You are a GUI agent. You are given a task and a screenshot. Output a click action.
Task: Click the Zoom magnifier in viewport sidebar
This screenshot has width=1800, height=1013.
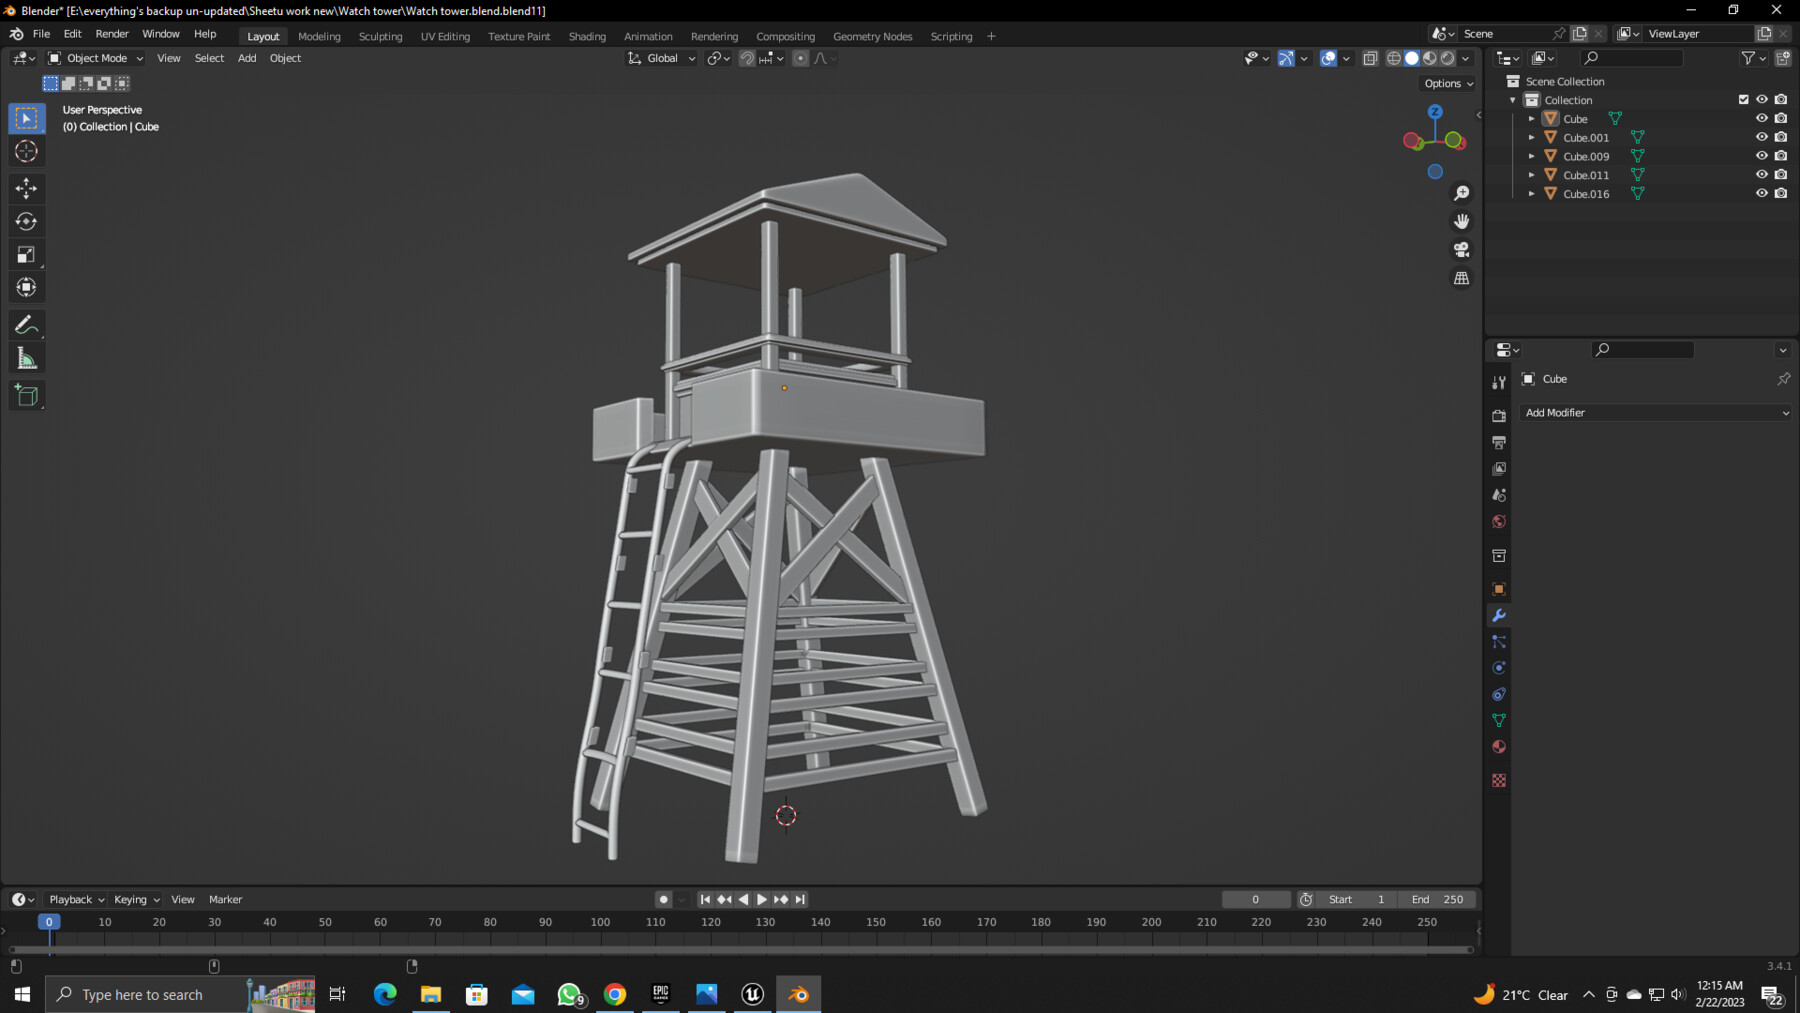1462,192
